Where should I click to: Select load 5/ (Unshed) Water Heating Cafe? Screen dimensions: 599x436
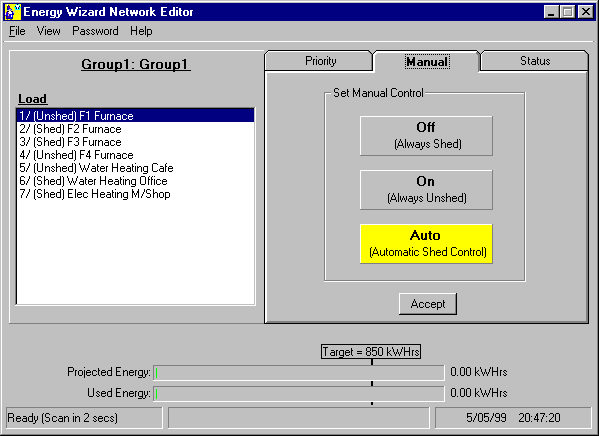(x=135, y=168)
